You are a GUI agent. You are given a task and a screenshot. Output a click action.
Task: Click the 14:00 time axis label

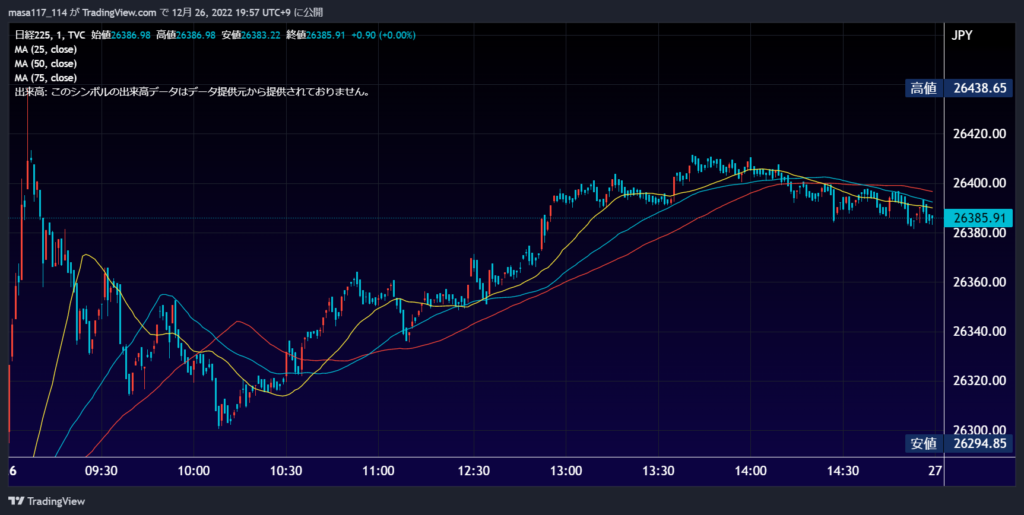(x=751, y=471)
